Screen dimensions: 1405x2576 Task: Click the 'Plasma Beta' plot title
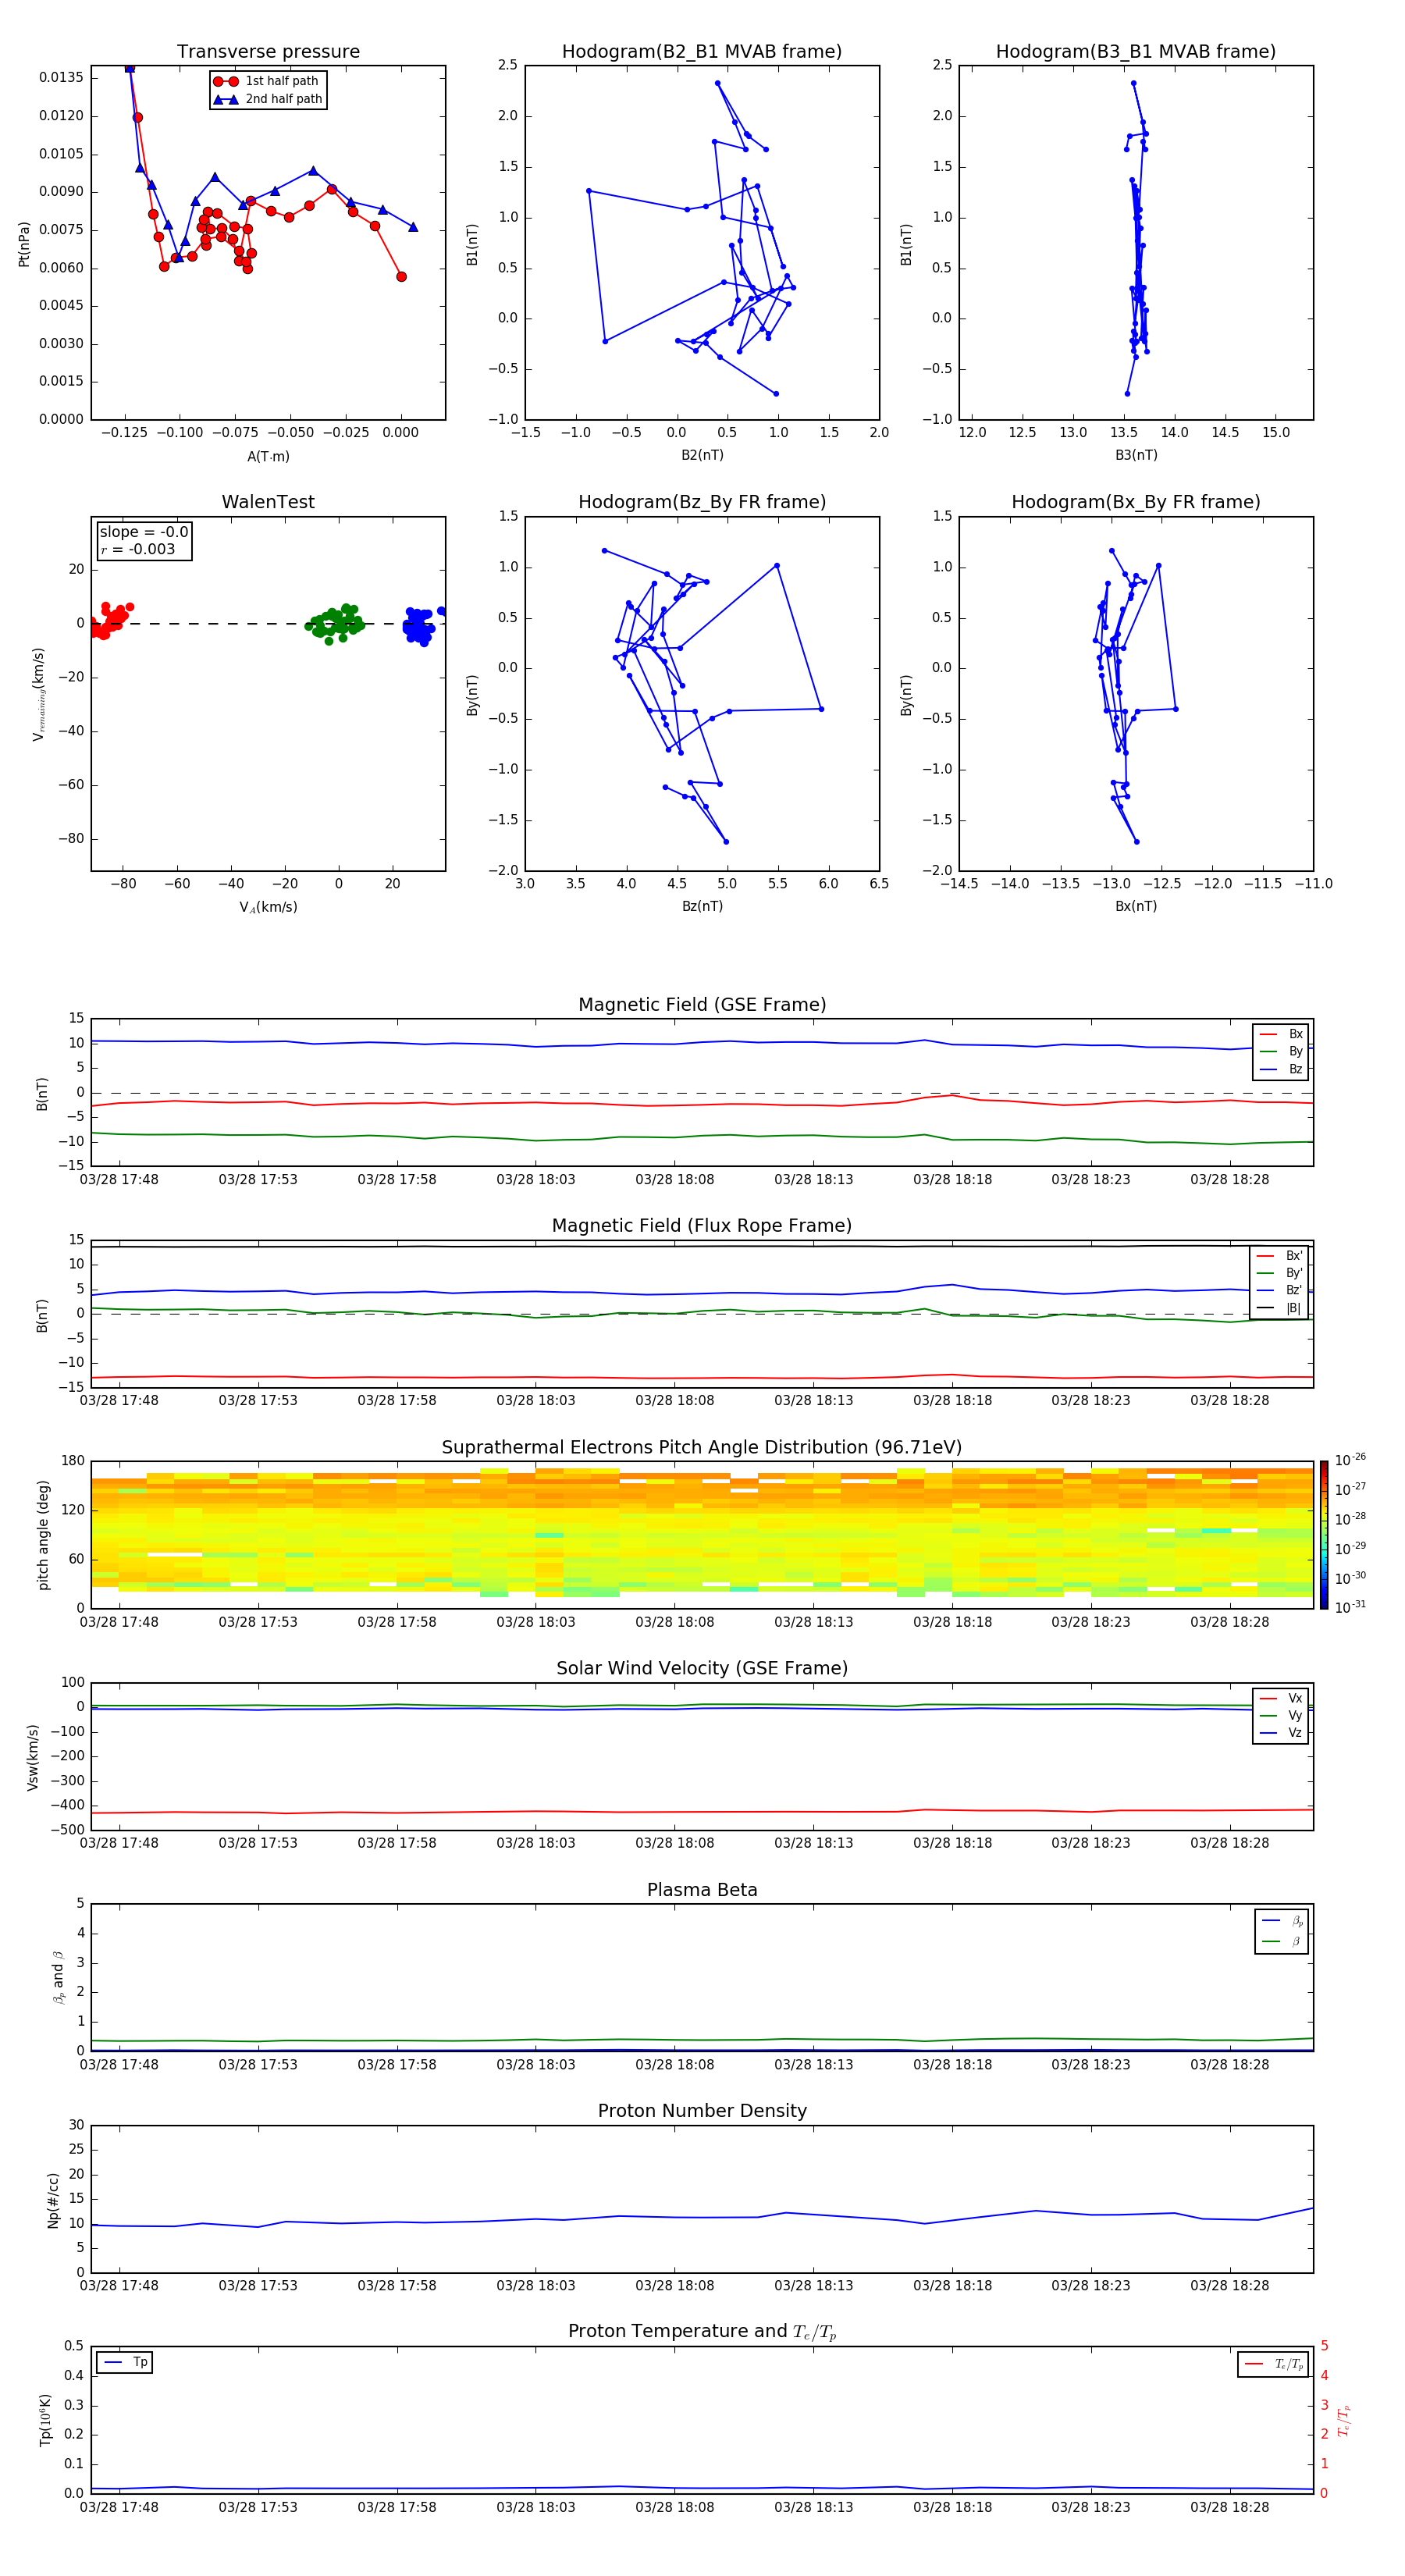702,1890
